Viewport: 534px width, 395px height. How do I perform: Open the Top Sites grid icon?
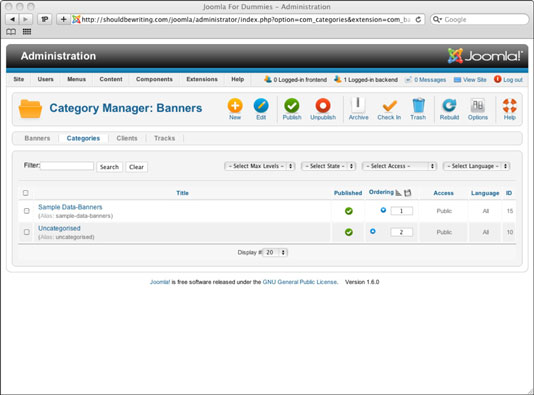pyautogui.click(x=27, y=32)
